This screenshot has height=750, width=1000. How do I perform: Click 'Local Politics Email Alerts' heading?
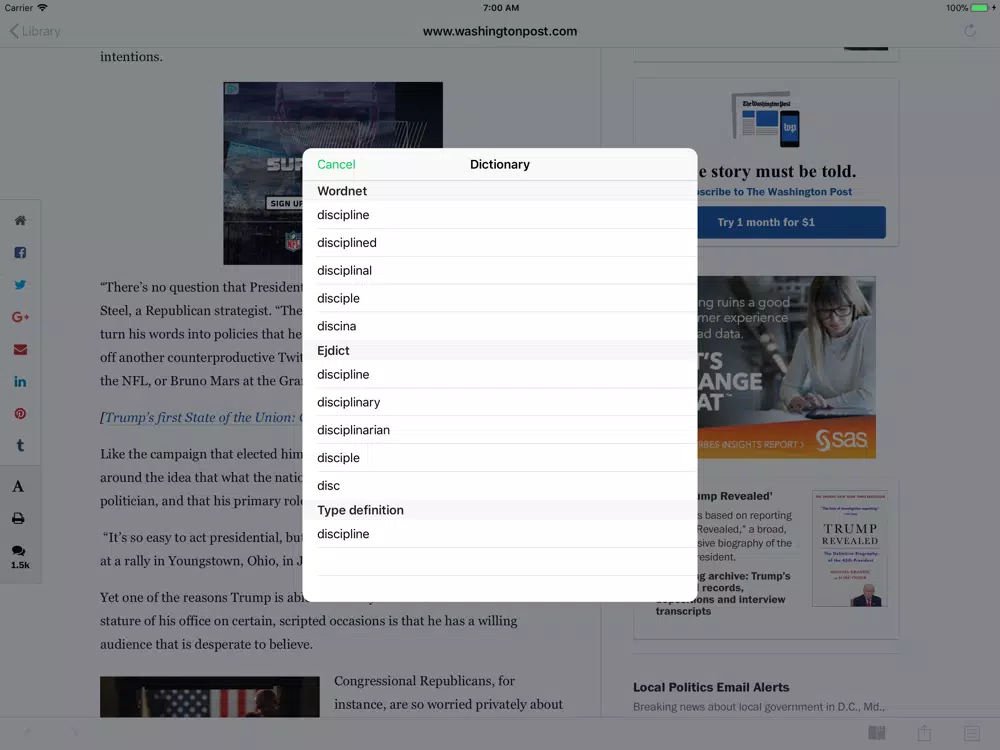coord(711,688)
